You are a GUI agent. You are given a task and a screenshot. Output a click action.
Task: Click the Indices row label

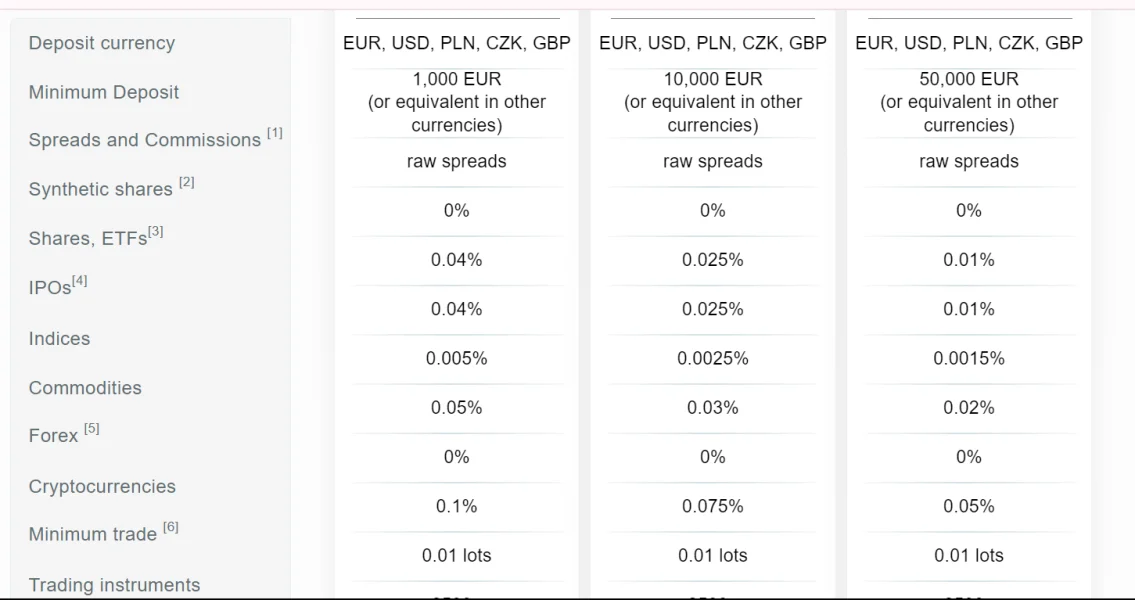pos(59,339)
